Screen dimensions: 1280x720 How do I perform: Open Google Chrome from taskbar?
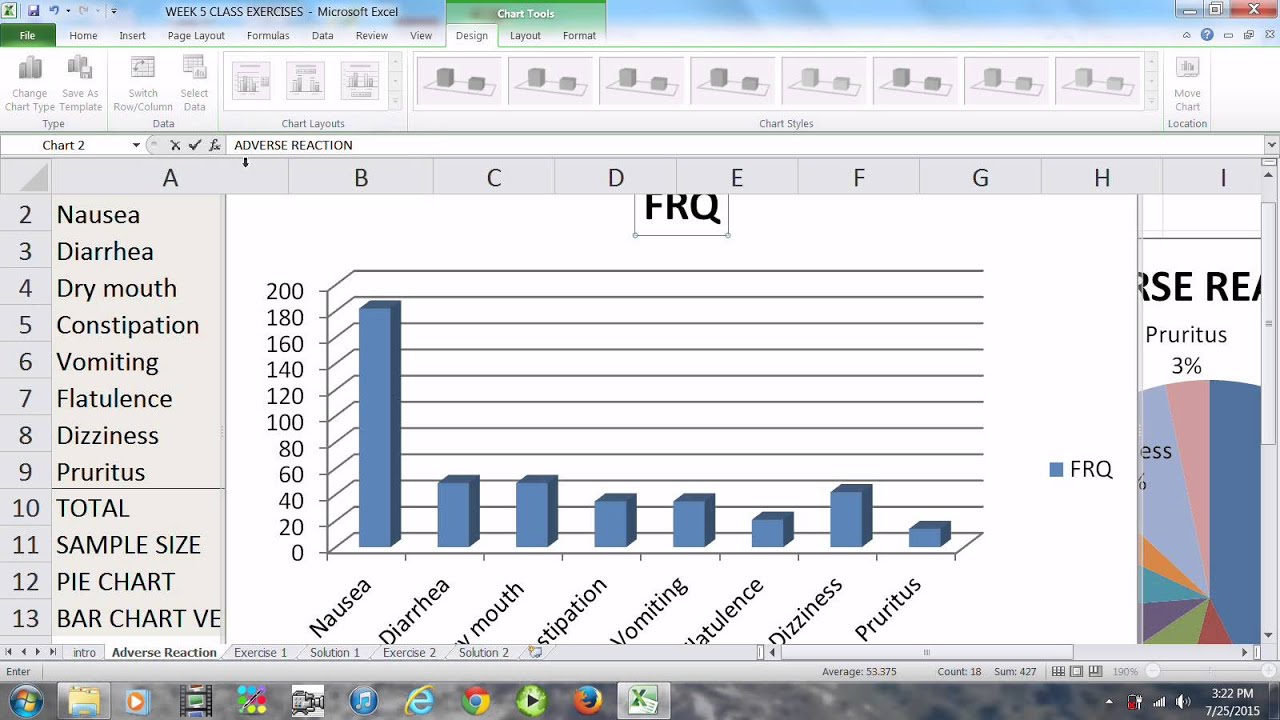click(475, 701)
